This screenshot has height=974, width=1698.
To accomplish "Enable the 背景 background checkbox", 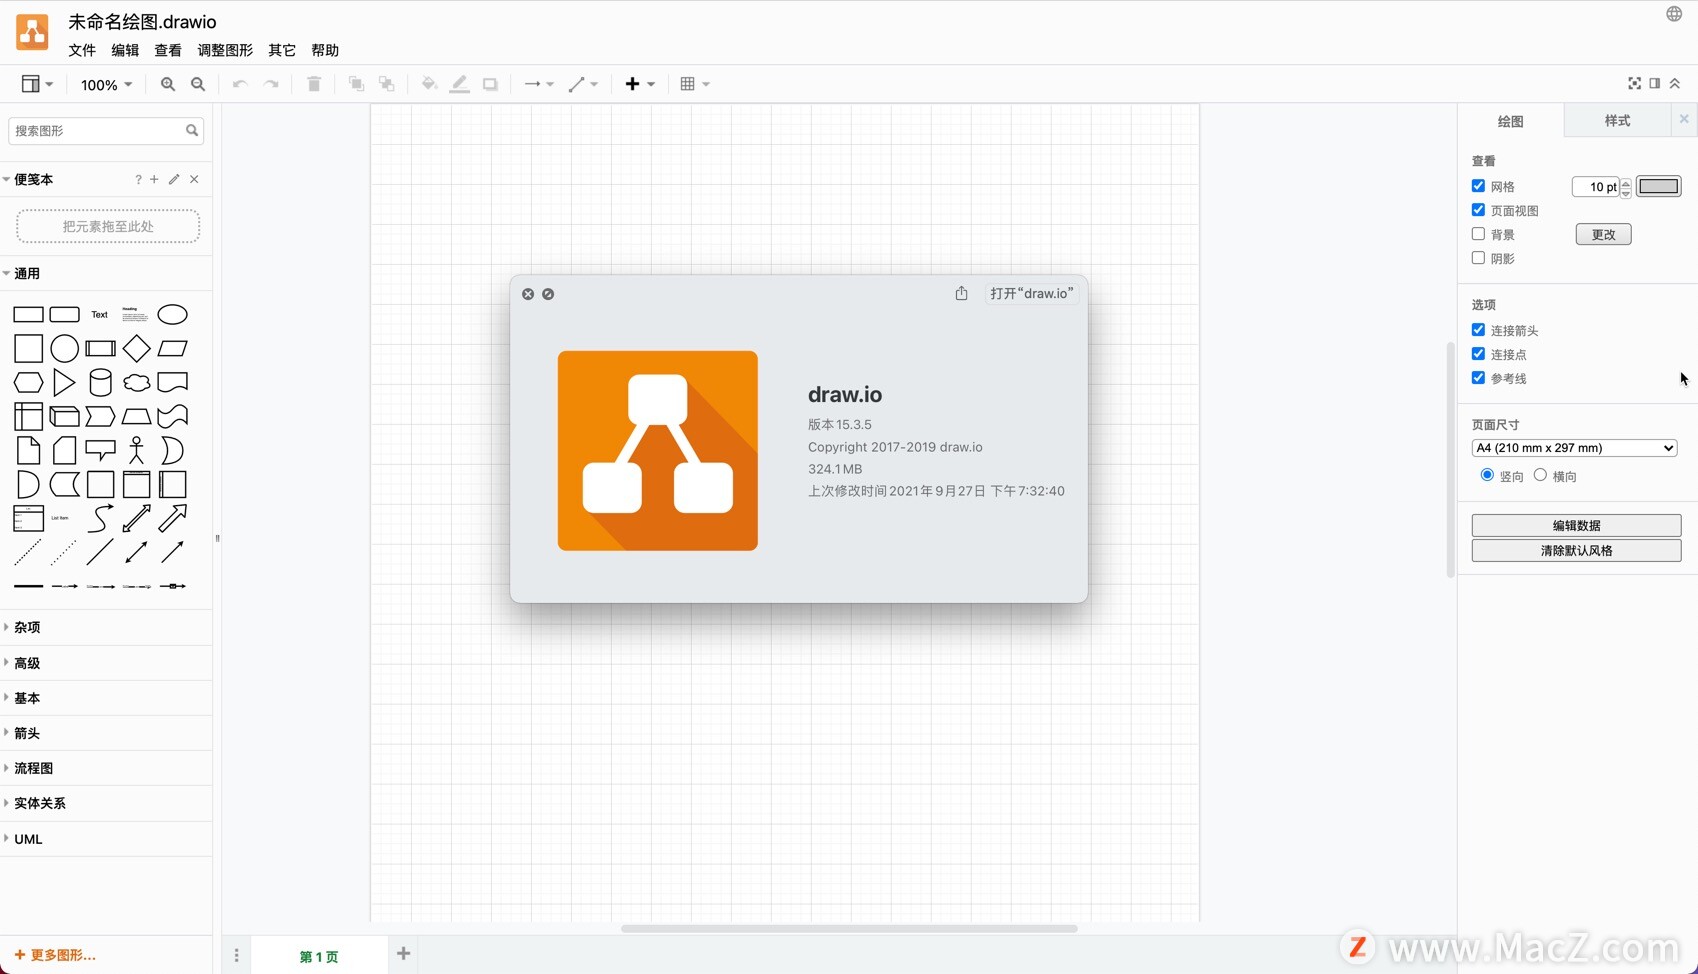I will point(1478,234).
